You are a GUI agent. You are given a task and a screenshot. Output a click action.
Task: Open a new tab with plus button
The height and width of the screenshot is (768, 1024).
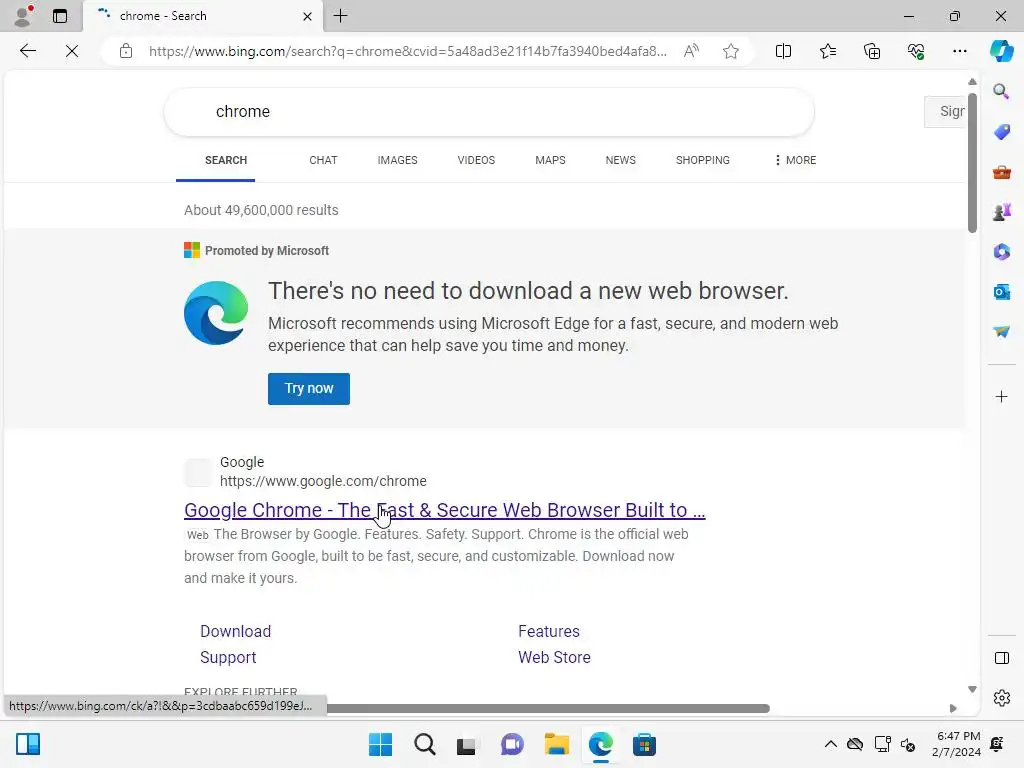pos(340,16)
